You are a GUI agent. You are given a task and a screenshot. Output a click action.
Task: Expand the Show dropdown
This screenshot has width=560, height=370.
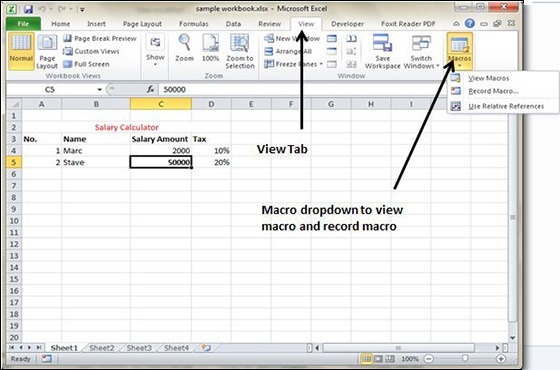tap(155, 51)
